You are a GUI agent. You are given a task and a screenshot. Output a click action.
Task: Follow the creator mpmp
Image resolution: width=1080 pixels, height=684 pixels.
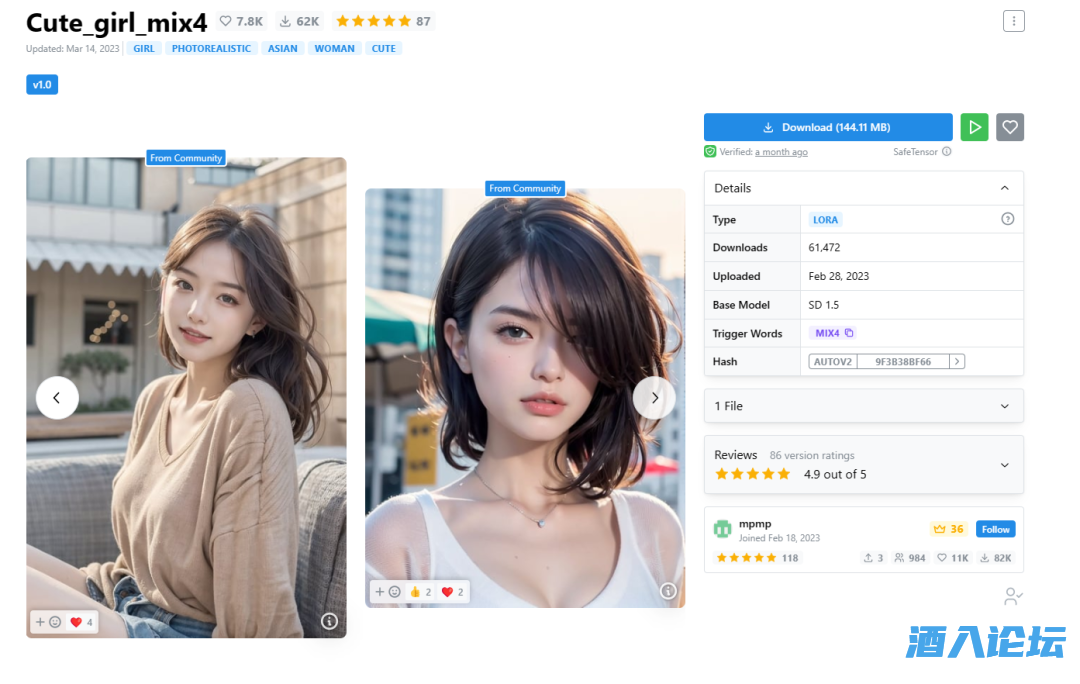point(995,529)
